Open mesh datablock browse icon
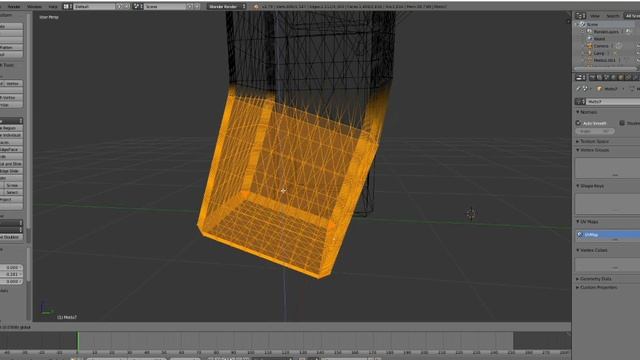The height and width of the screenshot is (360, 640). (580, 101)
